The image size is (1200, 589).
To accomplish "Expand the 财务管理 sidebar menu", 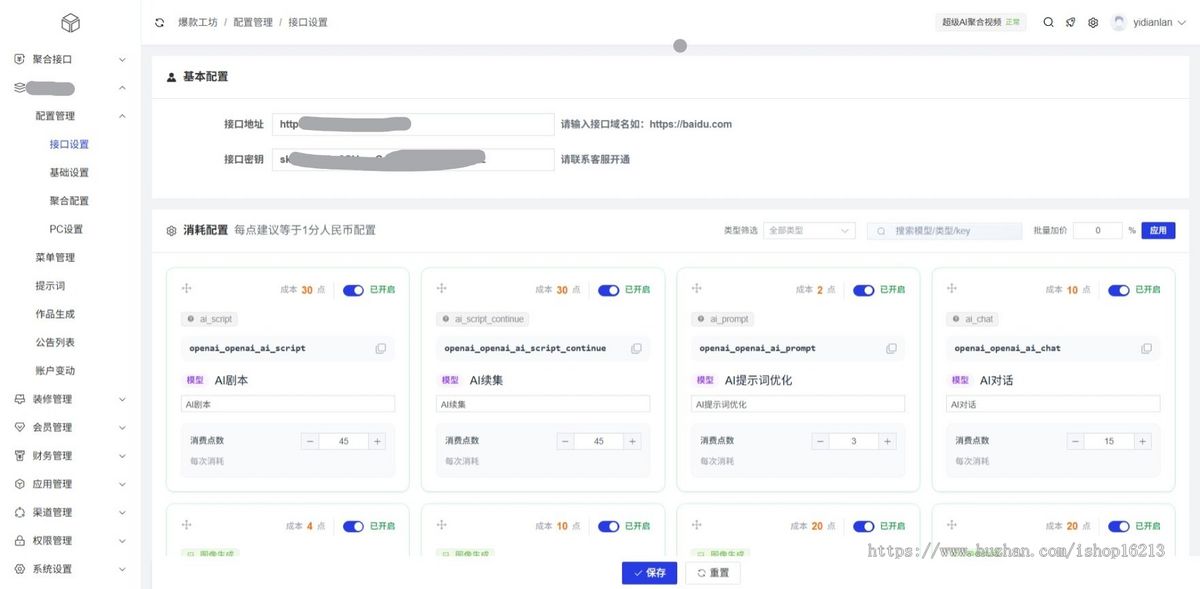I will coord(122,456).
